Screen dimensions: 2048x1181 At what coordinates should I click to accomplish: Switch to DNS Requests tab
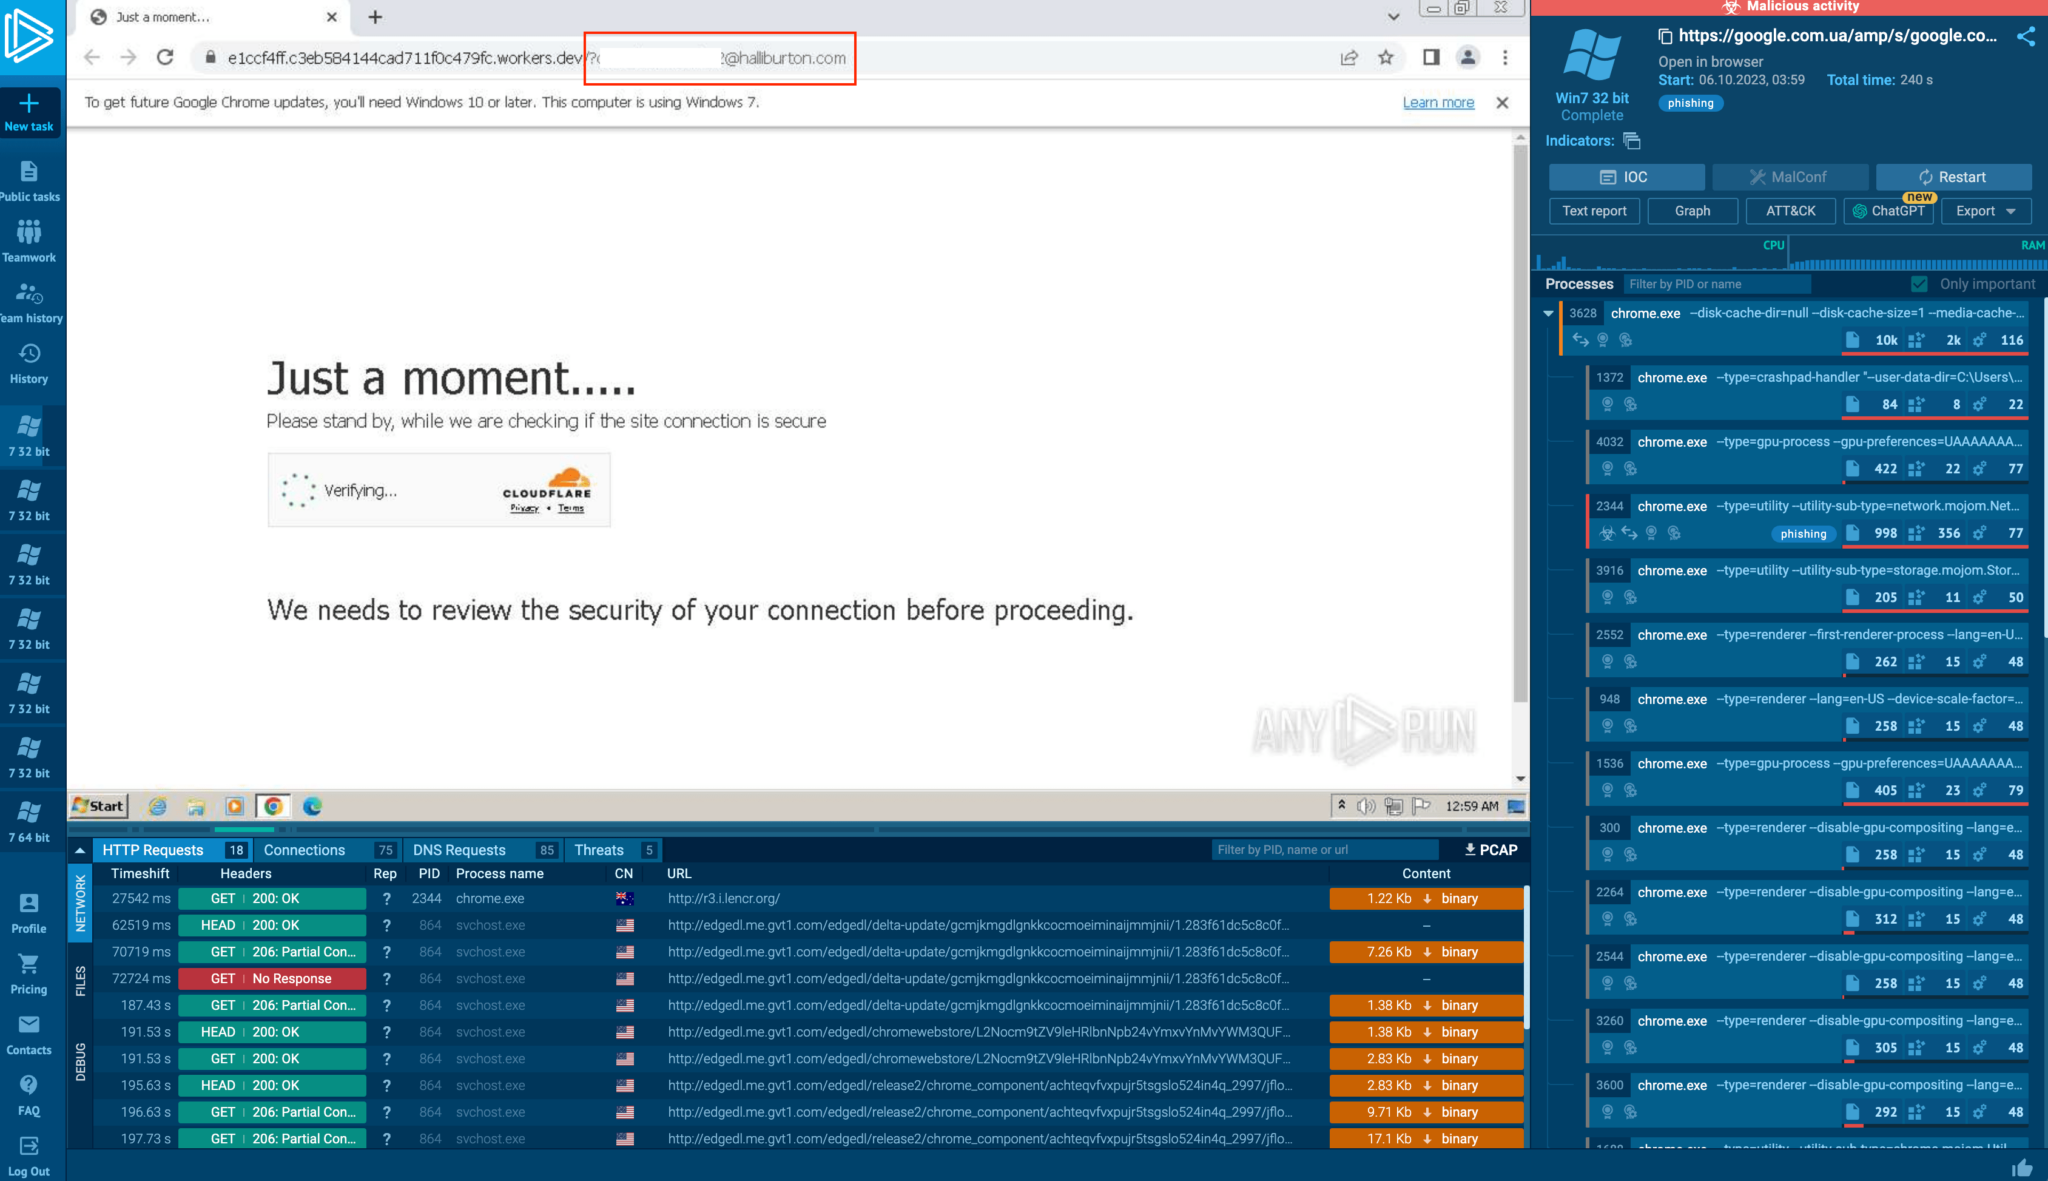tap(459, 850)
